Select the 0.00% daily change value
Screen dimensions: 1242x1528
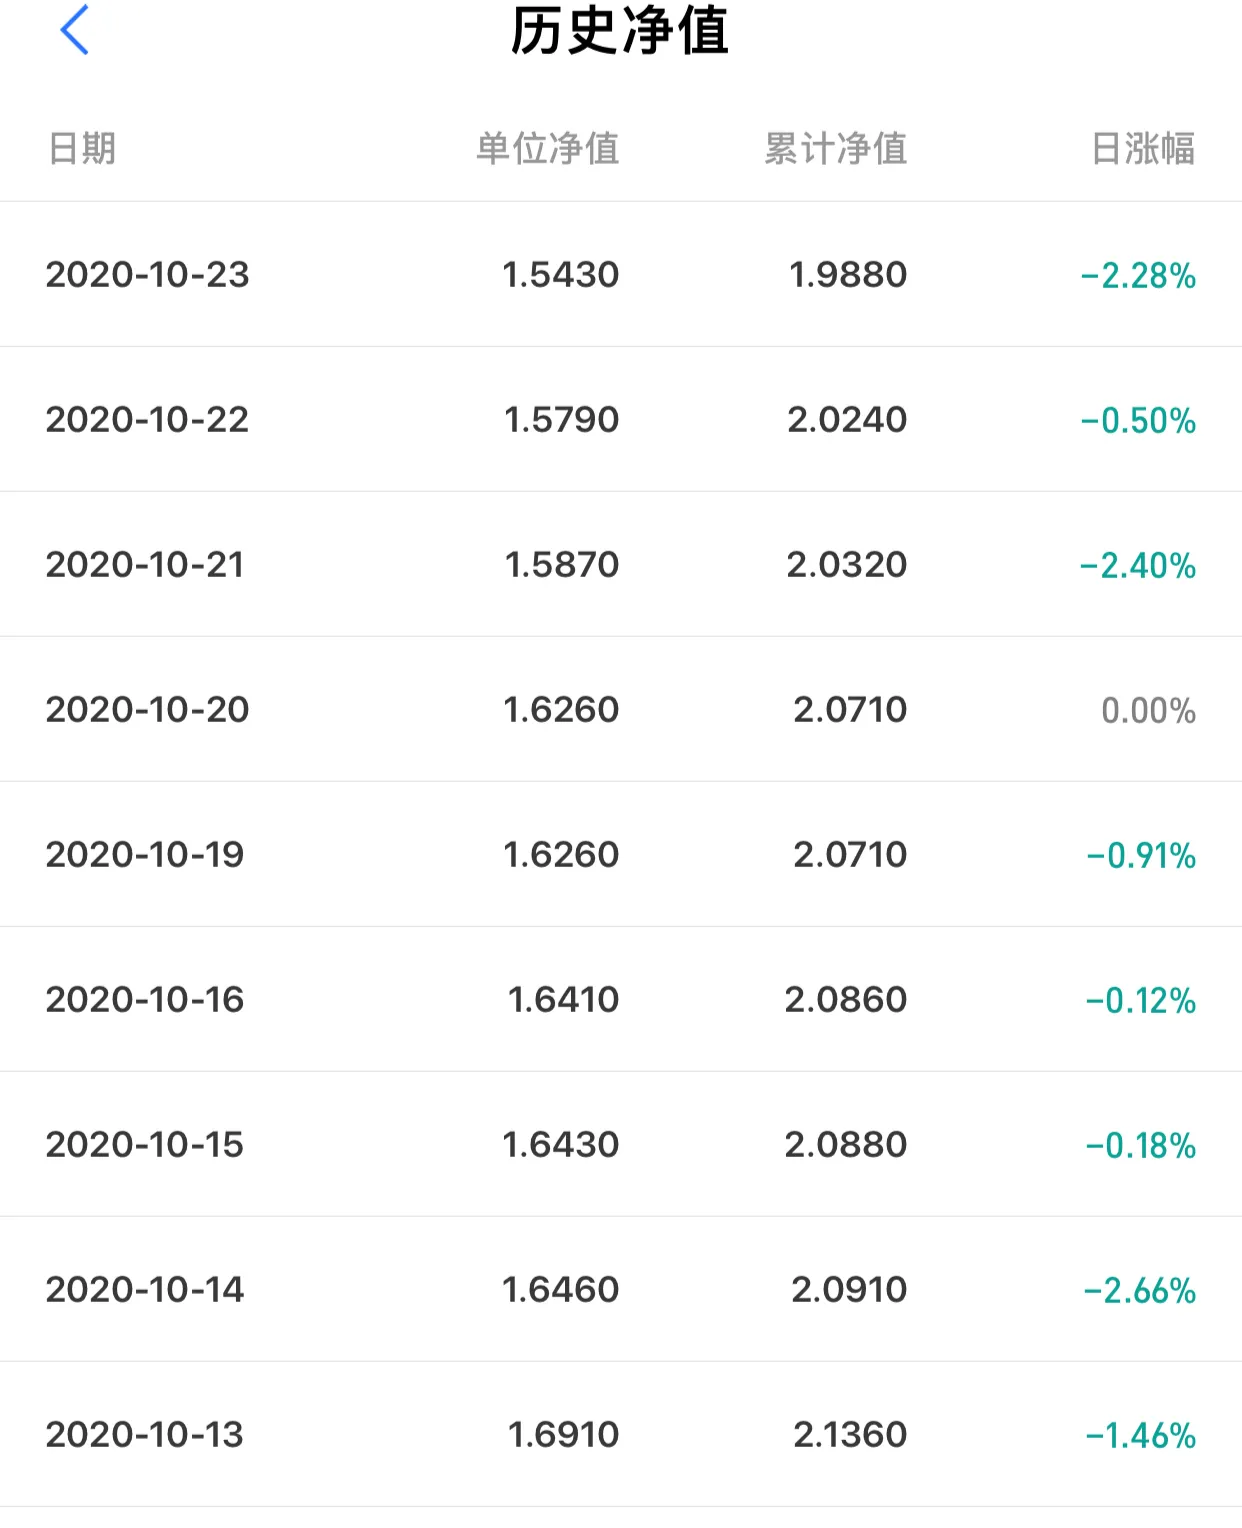tap(1148, 710)
